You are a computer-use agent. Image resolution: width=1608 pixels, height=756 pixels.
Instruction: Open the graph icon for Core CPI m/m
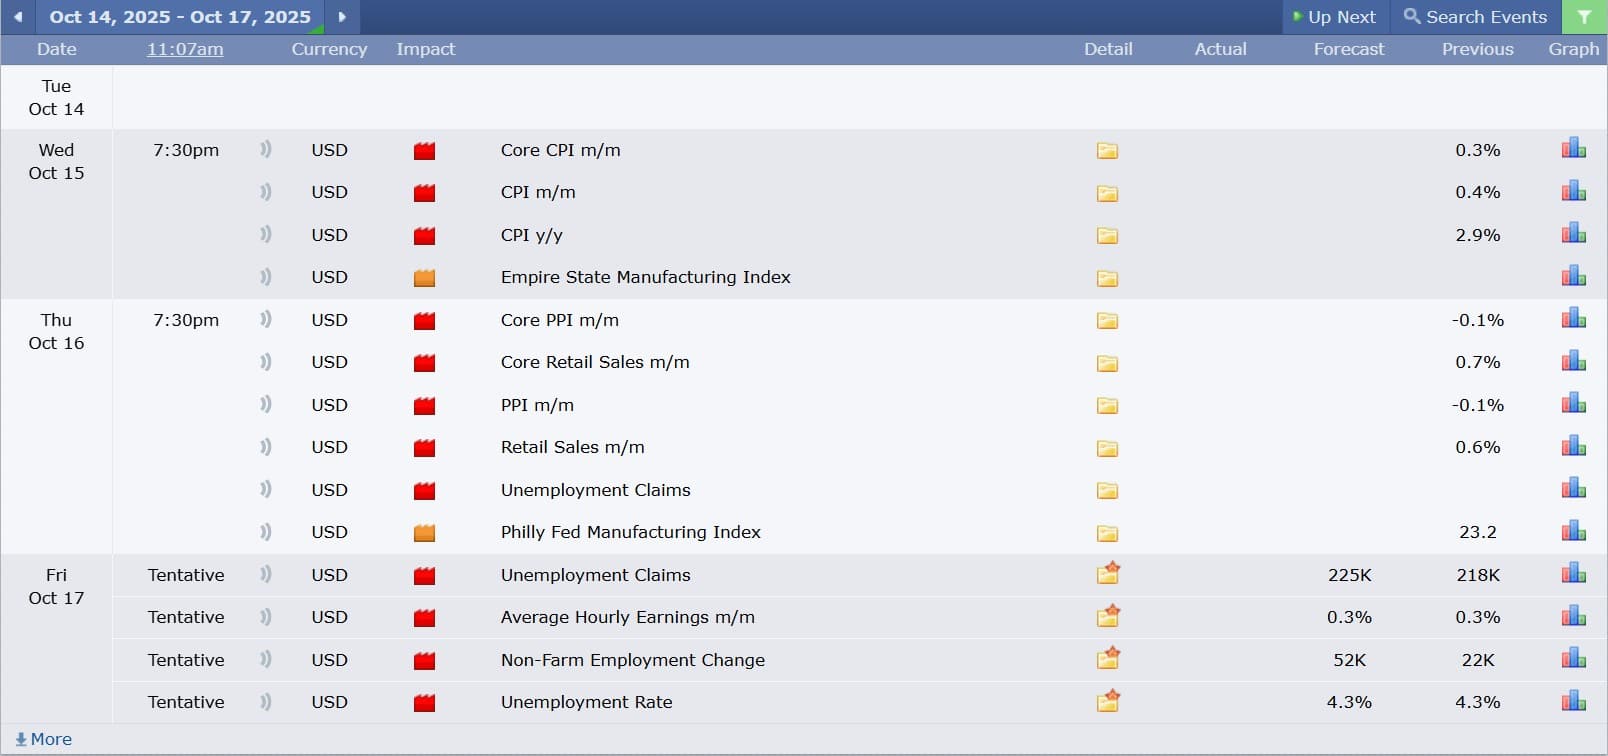pos(1573,149)
